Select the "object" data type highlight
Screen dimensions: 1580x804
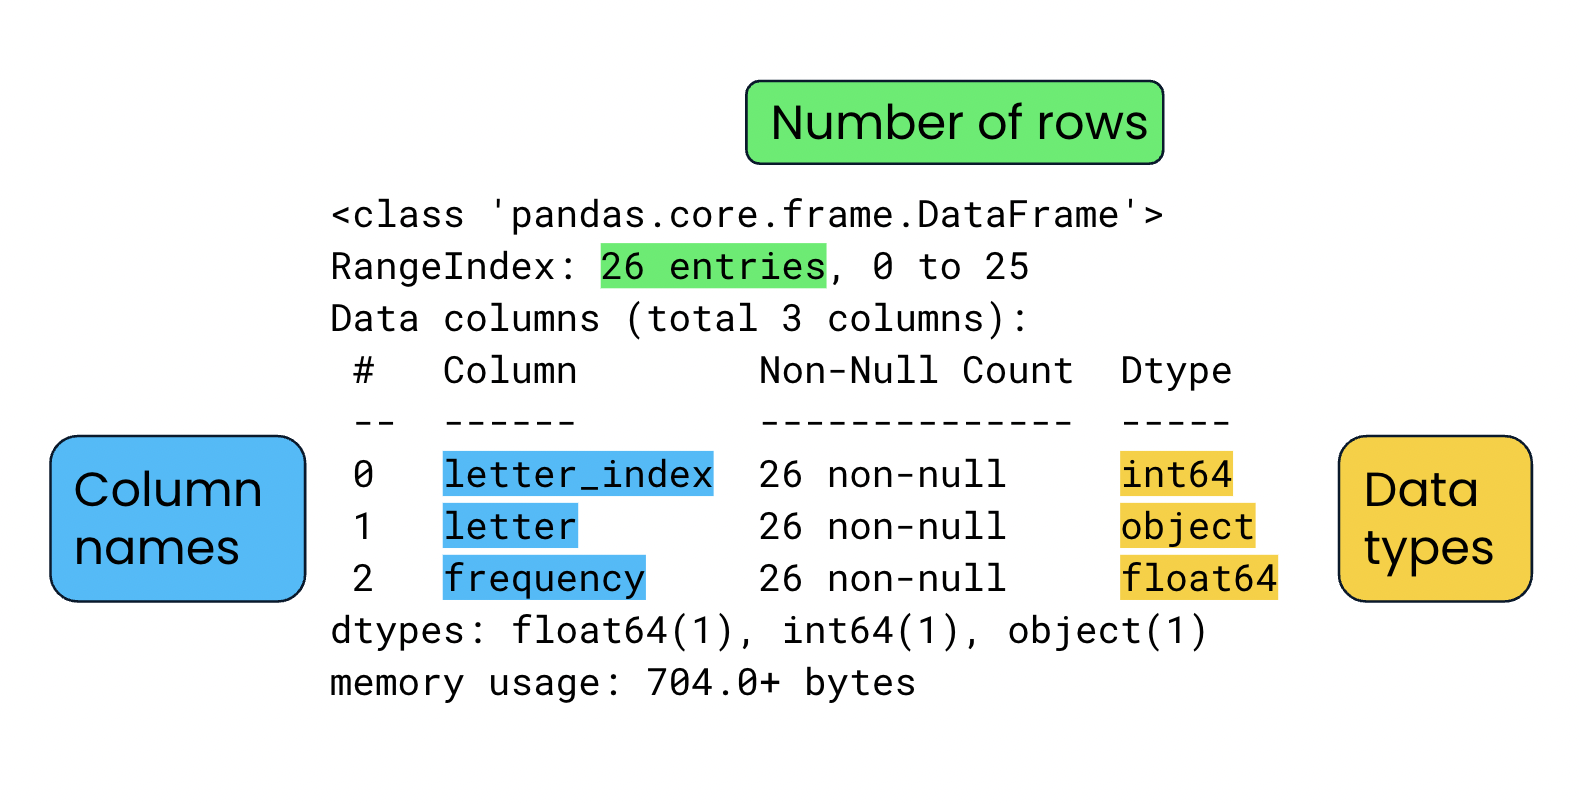click(1187, 526)
